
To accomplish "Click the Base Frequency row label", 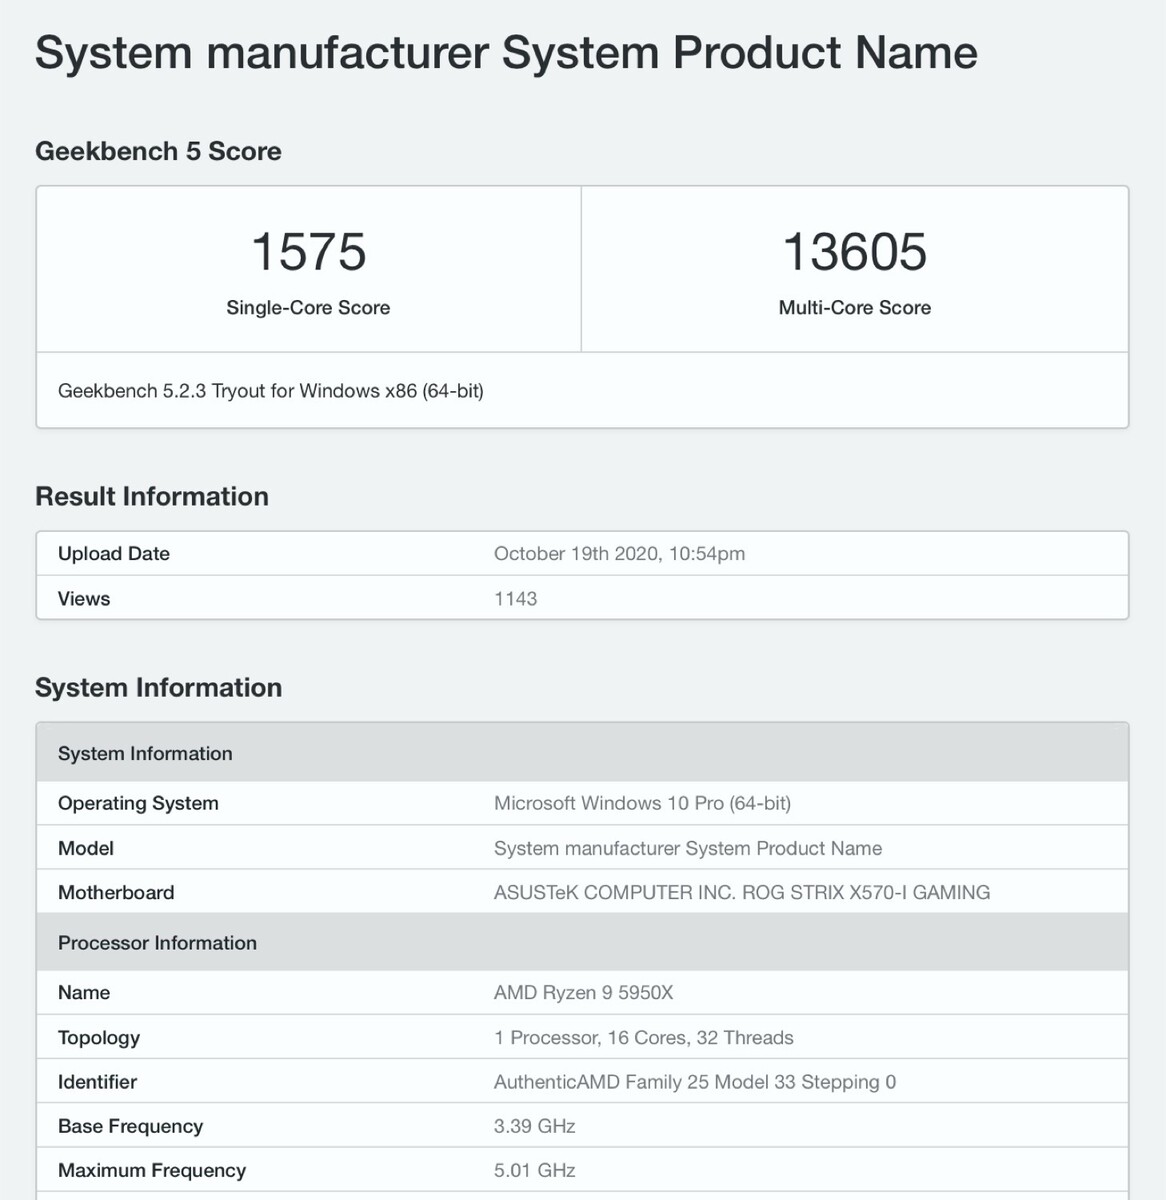I will 130,1126.
